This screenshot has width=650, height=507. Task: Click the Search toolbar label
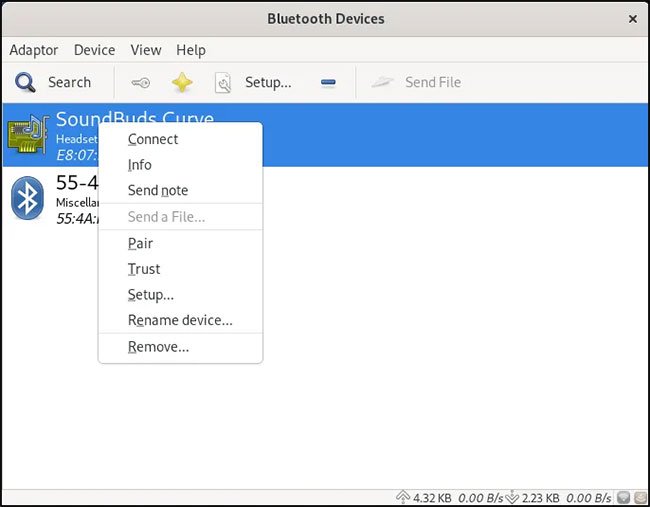(x=69, y=82)
